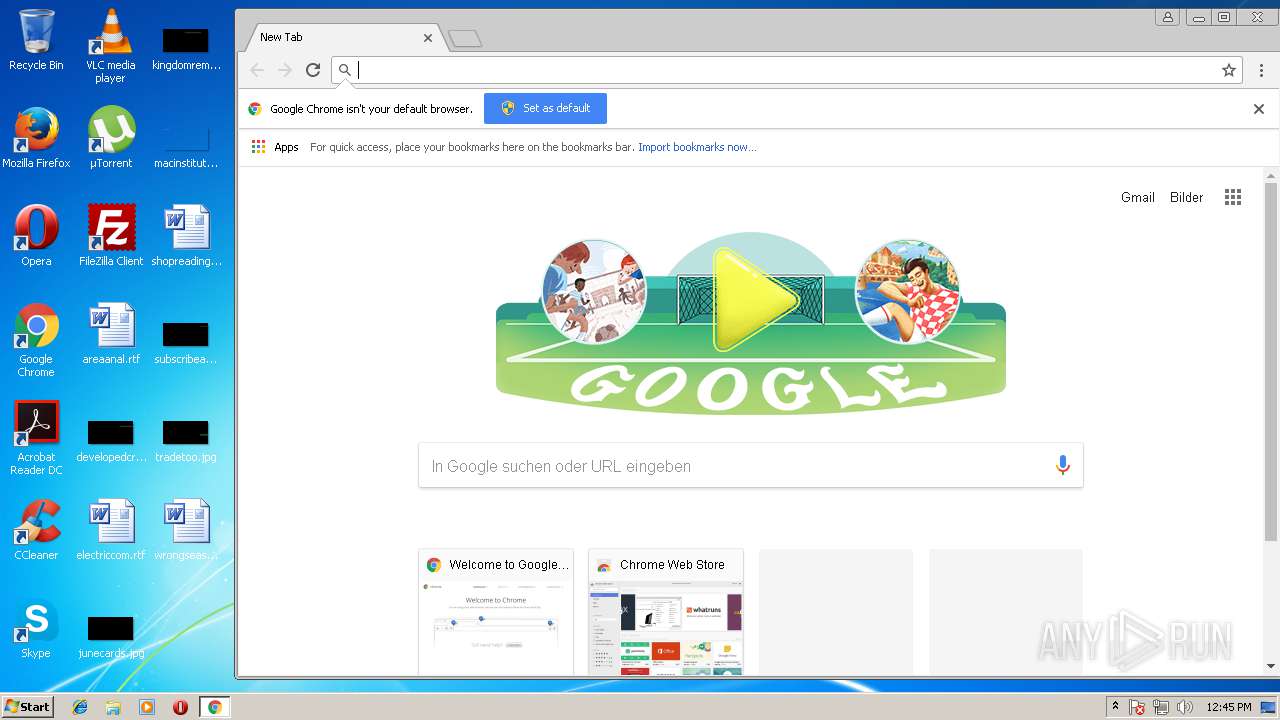
Task: Click the media player taskbar icon
Action: click(x=146, y=707)
